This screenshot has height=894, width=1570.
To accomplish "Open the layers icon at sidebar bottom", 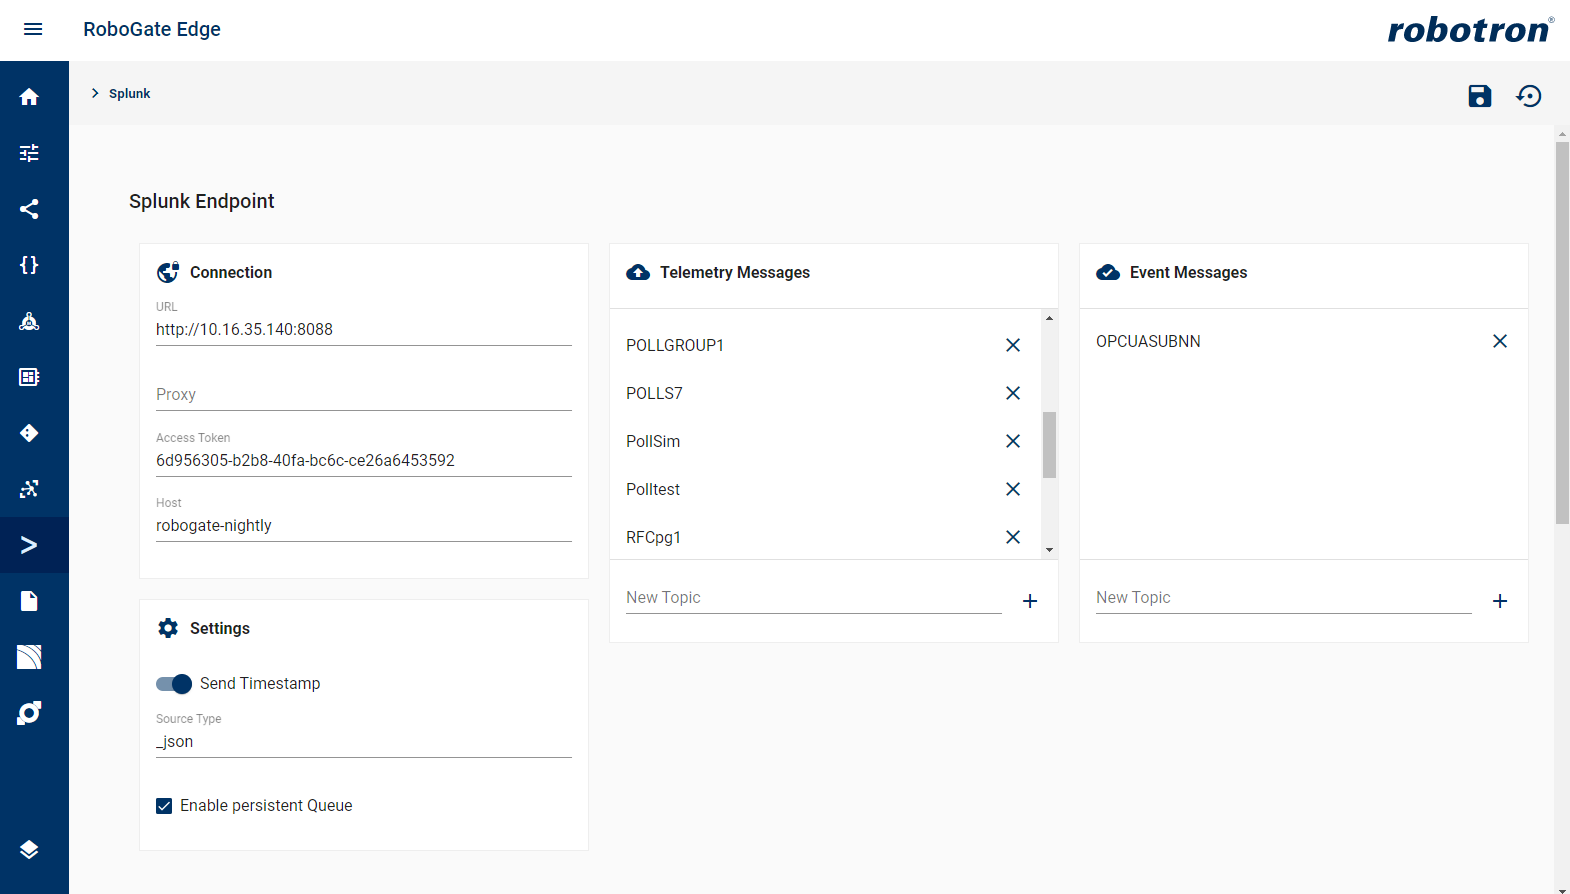I will pos(29,849).
